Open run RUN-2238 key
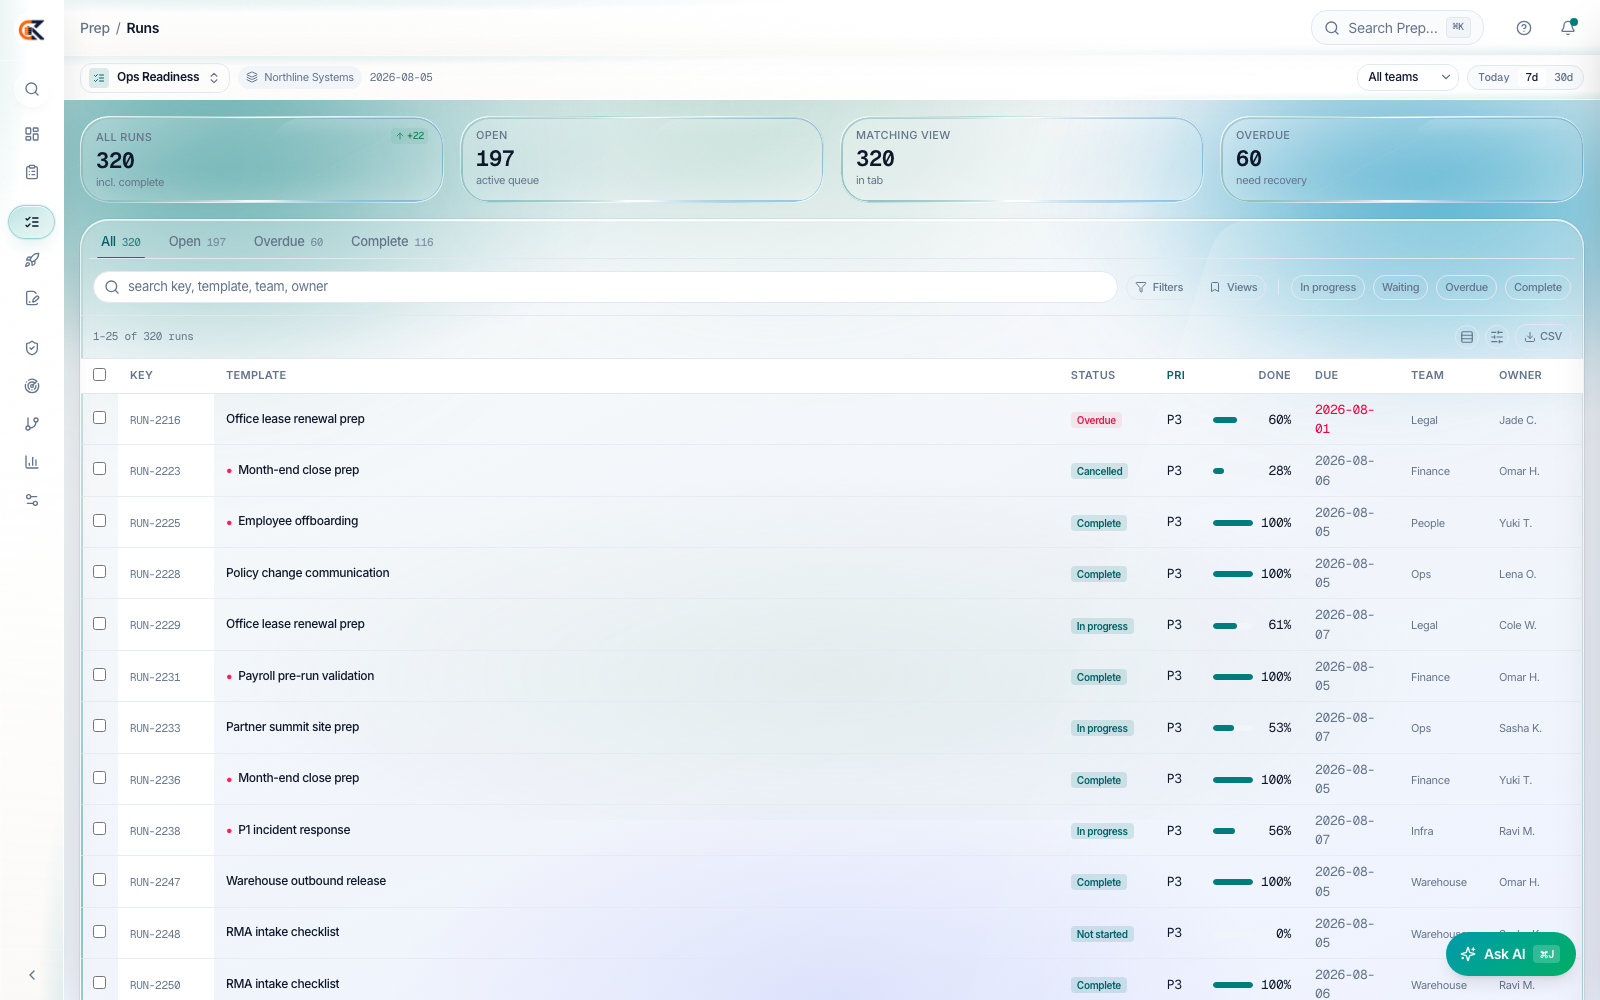 155,831
